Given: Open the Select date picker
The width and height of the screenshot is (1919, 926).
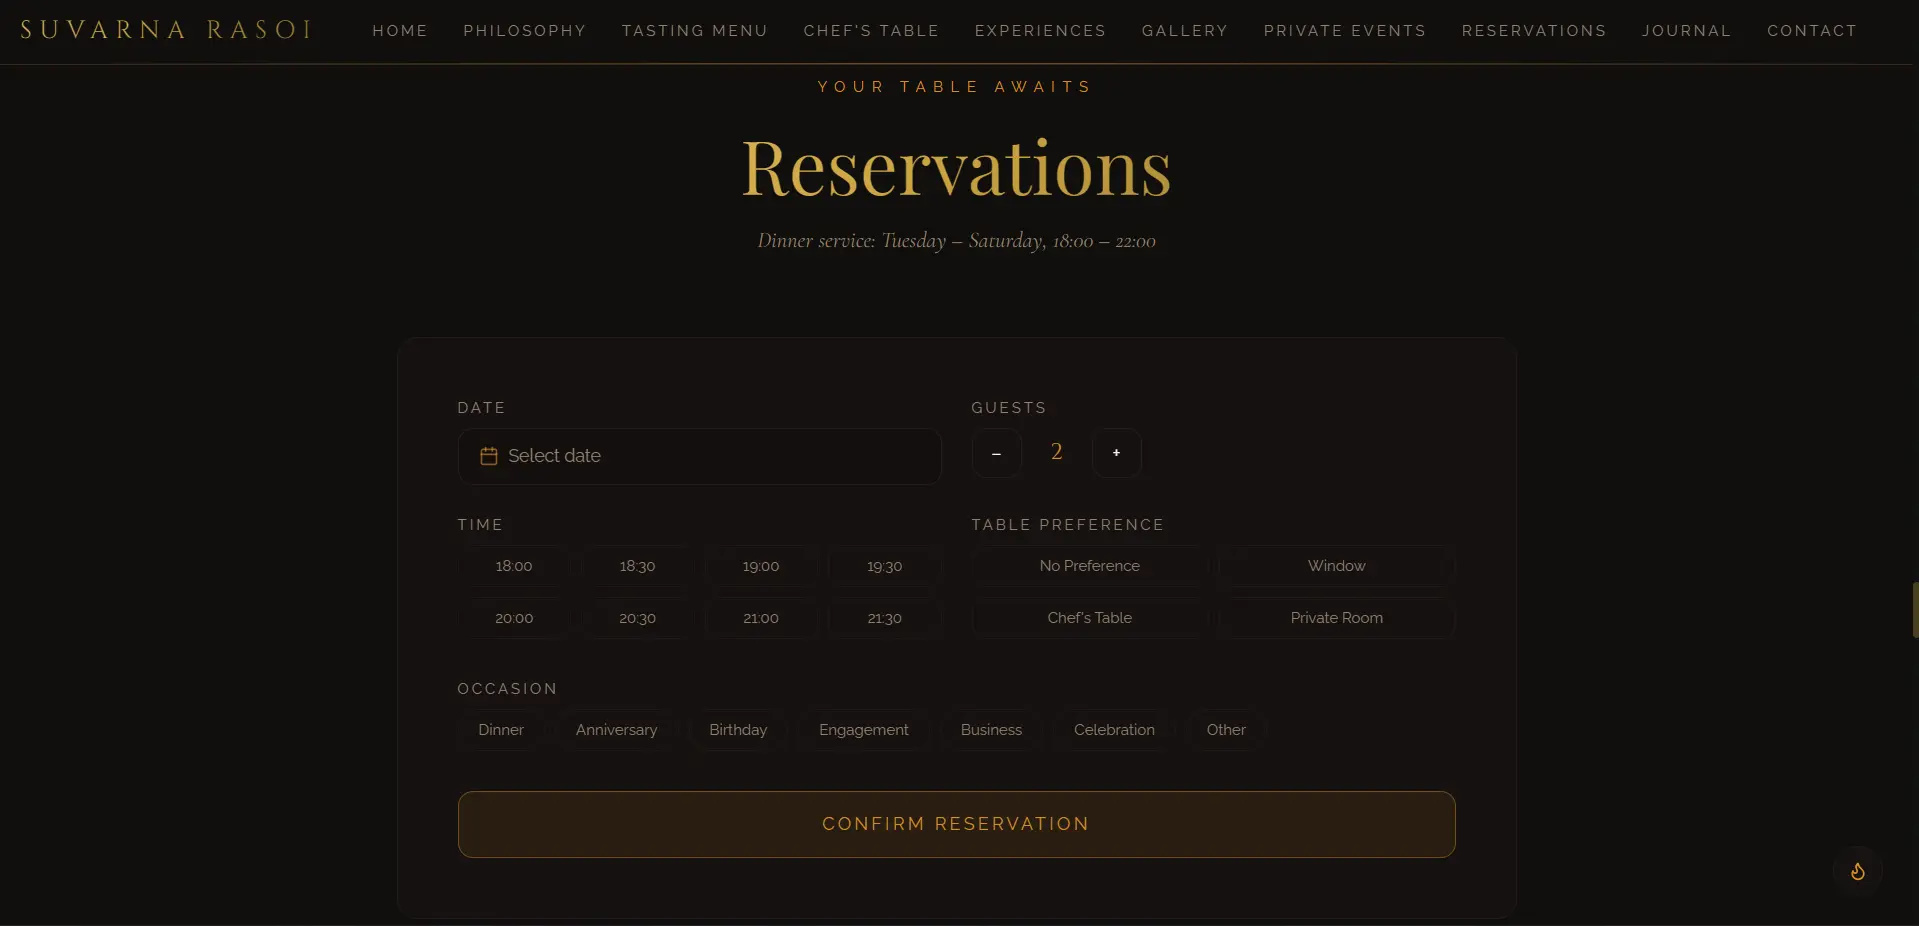Looking at the screenshot, I should tap(698, 456).
